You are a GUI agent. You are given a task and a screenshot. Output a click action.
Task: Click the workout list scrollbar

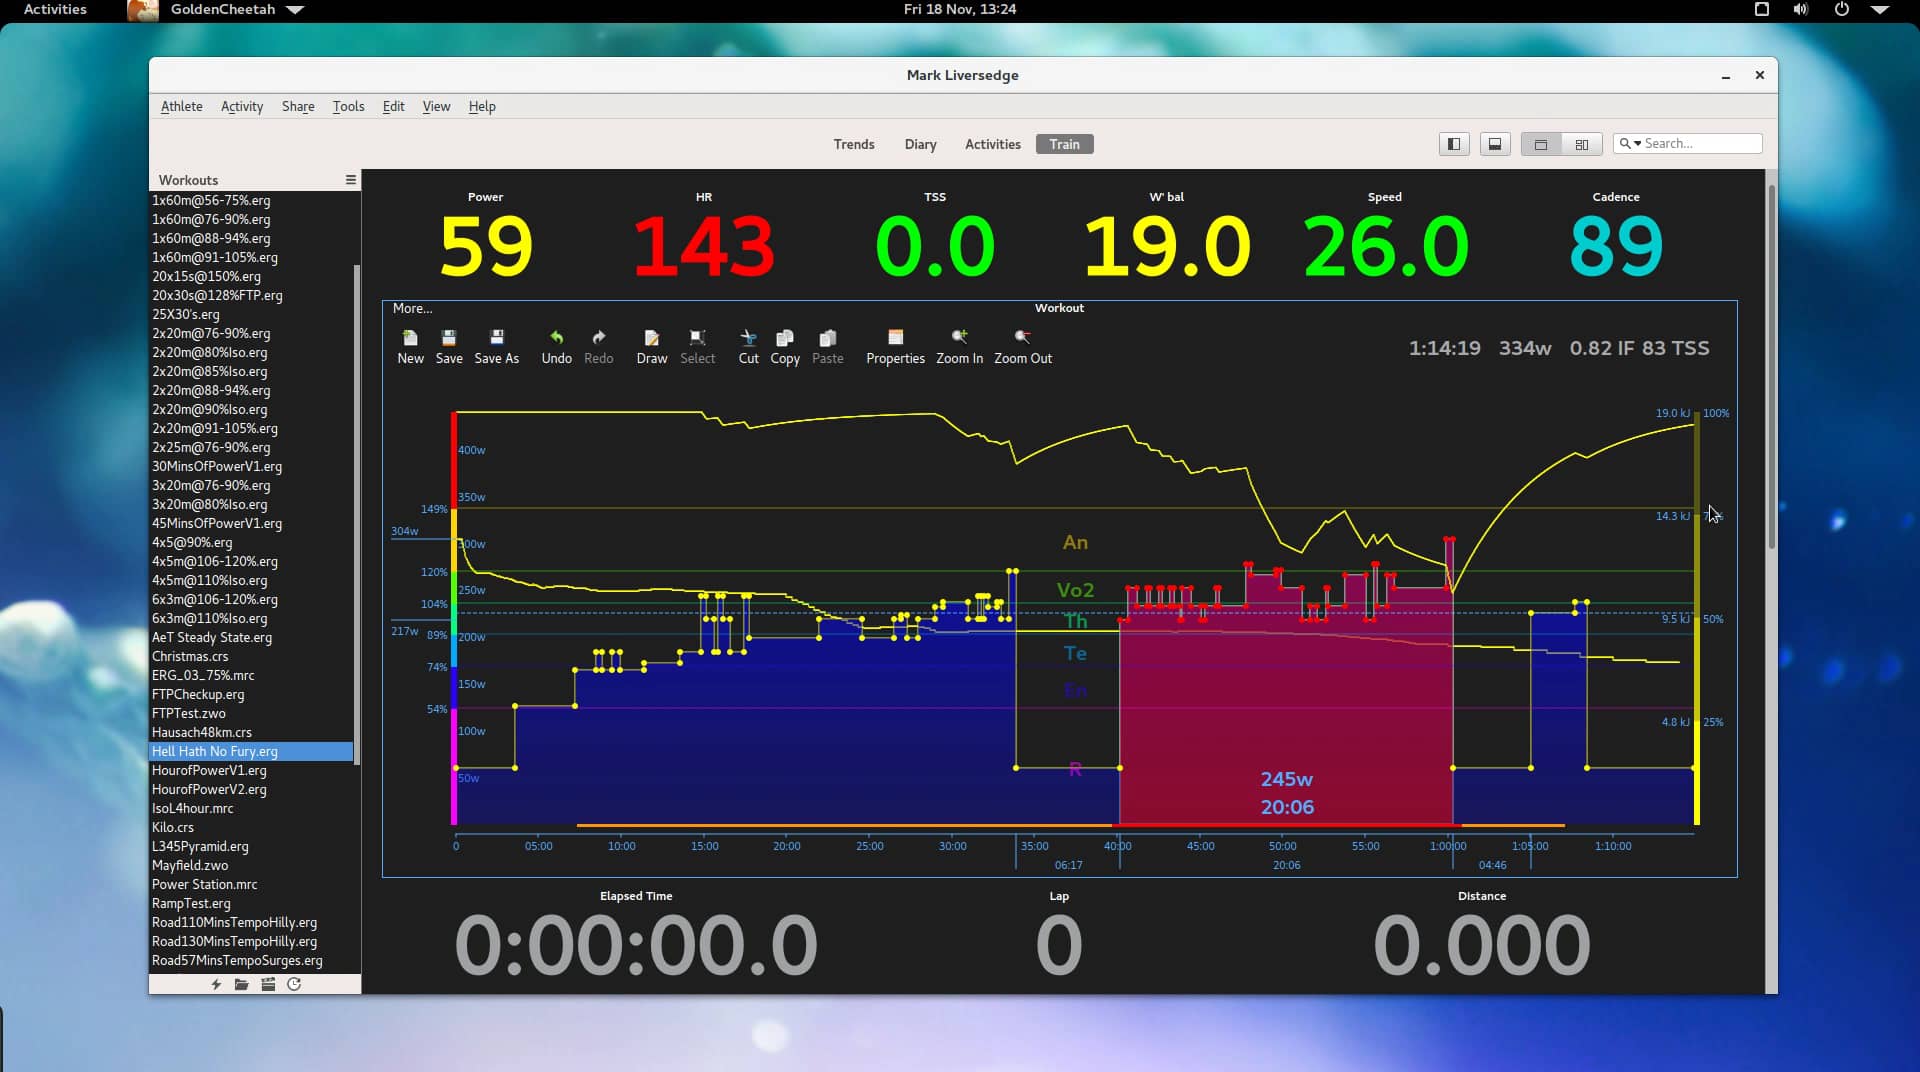[x=357, y=515]
